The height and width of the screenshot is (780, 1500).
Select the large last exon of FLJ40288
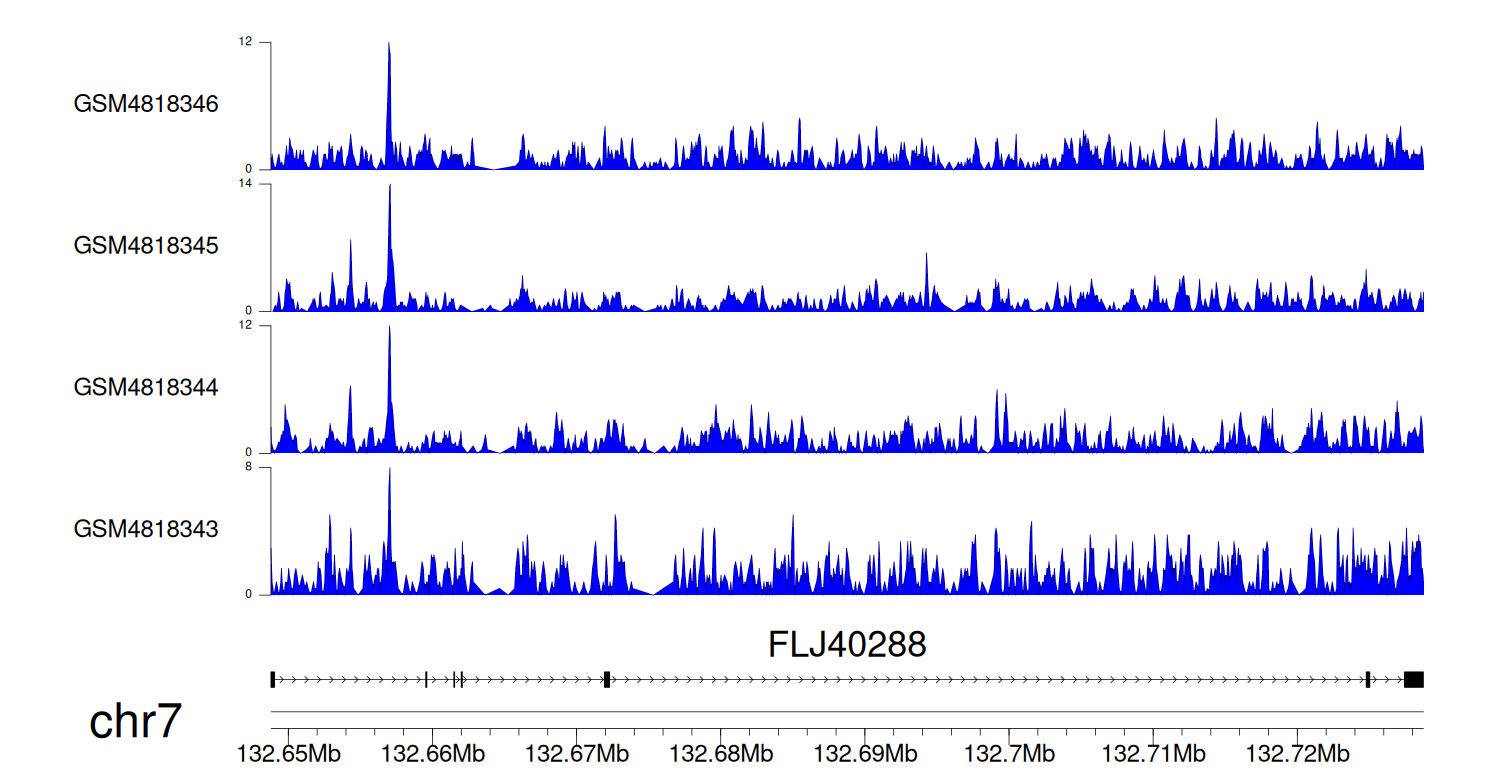[1413, 680]
